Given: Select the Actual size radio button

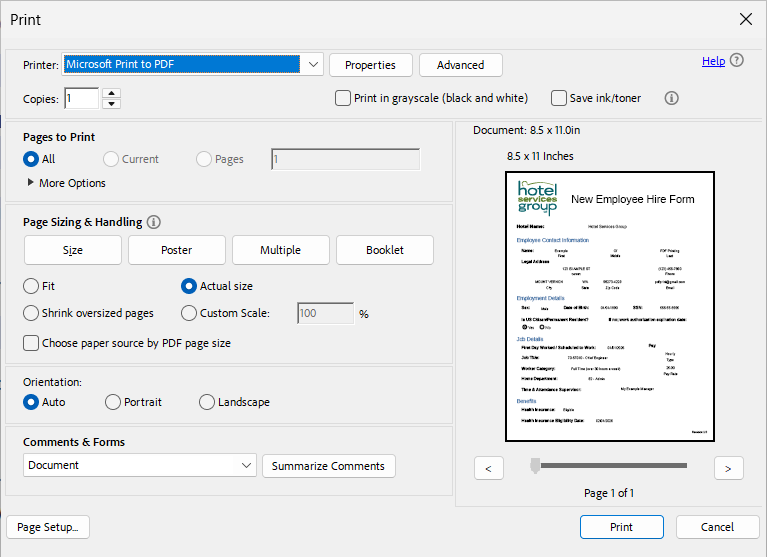Looking at the screenshot, I should coord(189,286).
